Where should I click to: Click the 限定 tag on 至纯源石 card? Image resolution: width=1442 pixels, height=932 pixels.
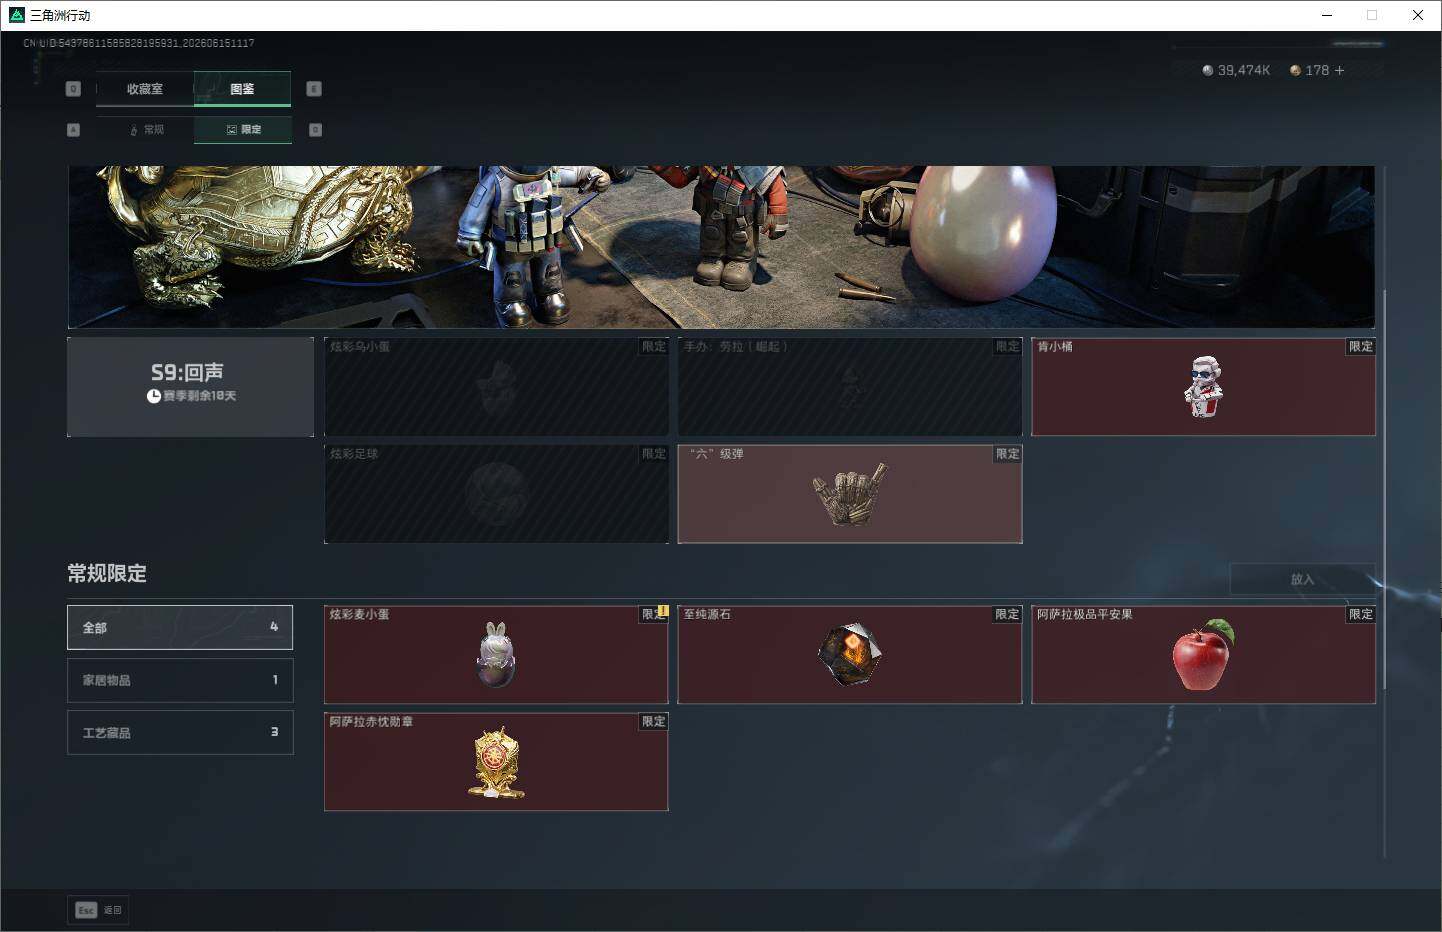tap(1007, 614)
